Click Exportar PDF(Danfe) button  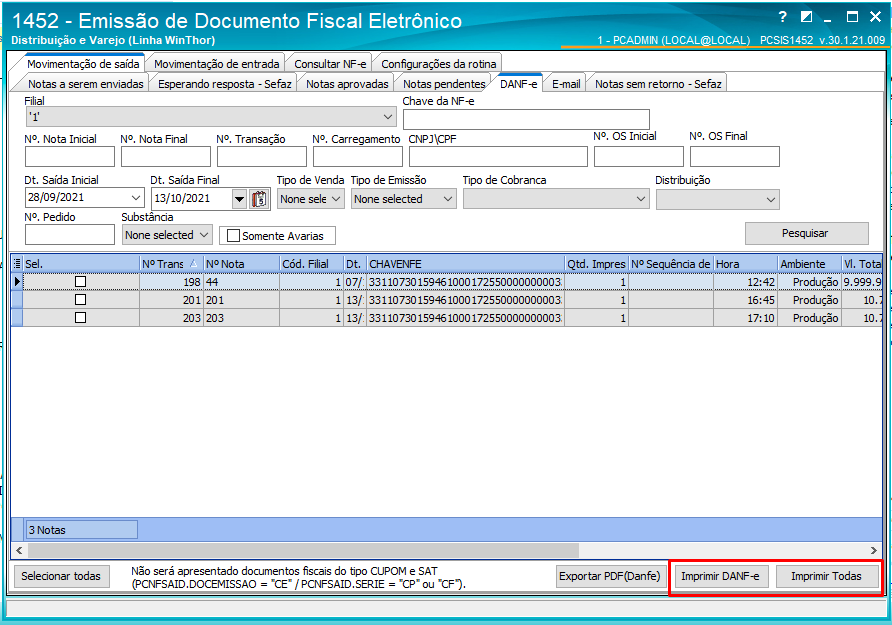(610, 576)
